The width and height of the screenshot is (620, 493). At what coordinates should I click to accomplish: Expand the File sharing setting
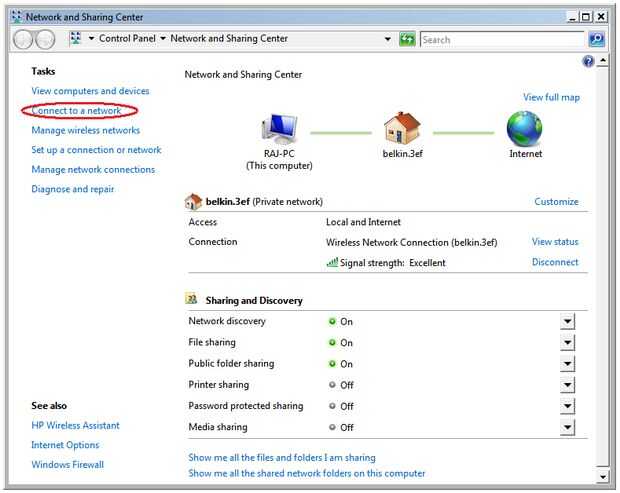(567, 342)
